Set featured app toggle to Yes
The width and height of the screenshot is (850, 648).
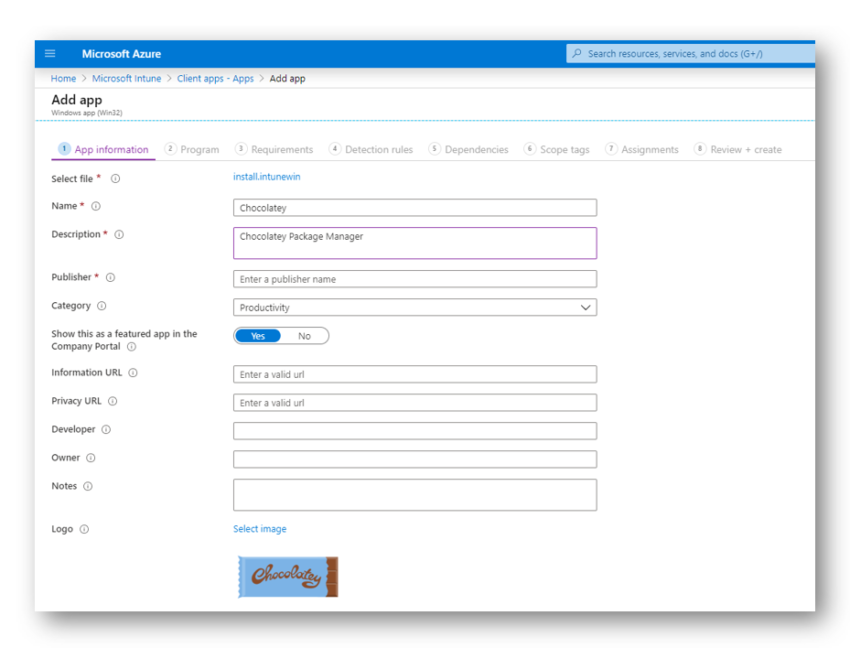[258, 336]
